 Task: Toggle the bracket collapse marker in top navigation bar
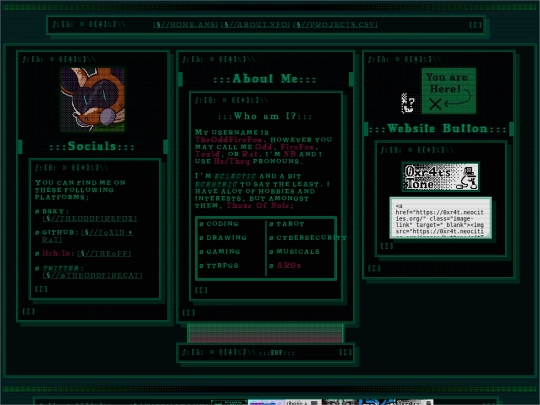[476, 25]
